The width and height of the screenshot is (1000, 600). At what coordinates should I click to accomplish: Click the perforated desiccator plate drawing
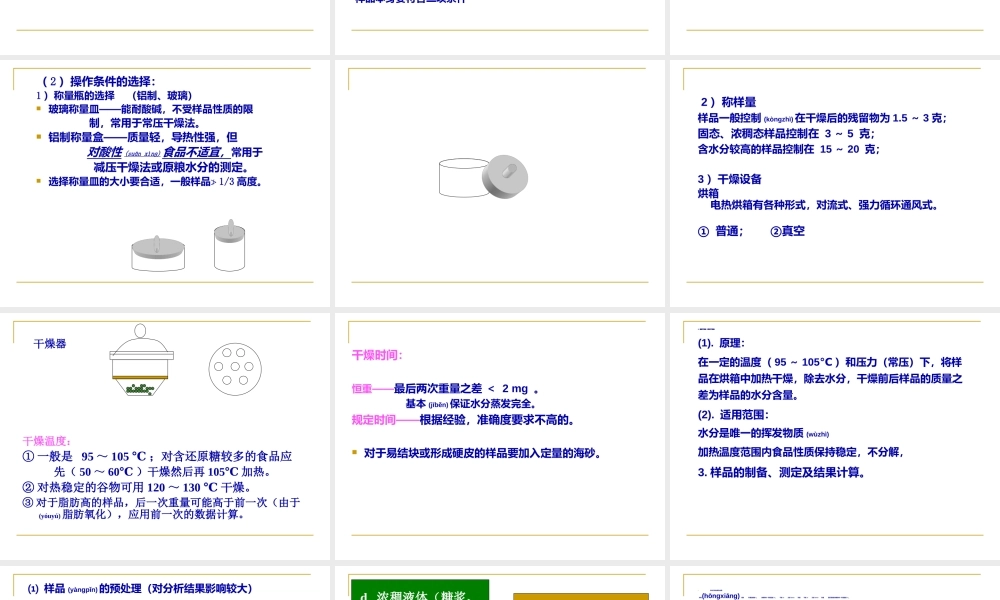(236, 369)
